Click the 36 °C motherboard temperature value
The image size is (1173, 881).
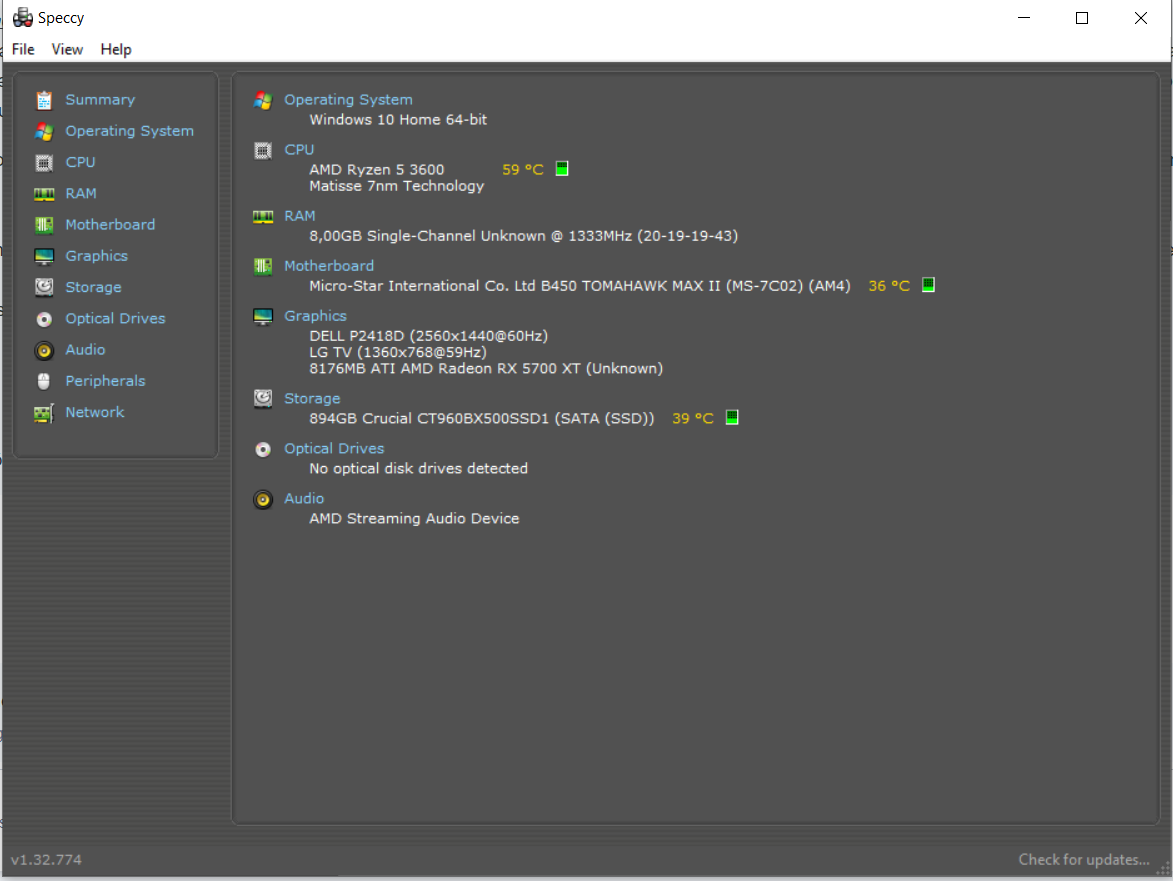point(889,286)
